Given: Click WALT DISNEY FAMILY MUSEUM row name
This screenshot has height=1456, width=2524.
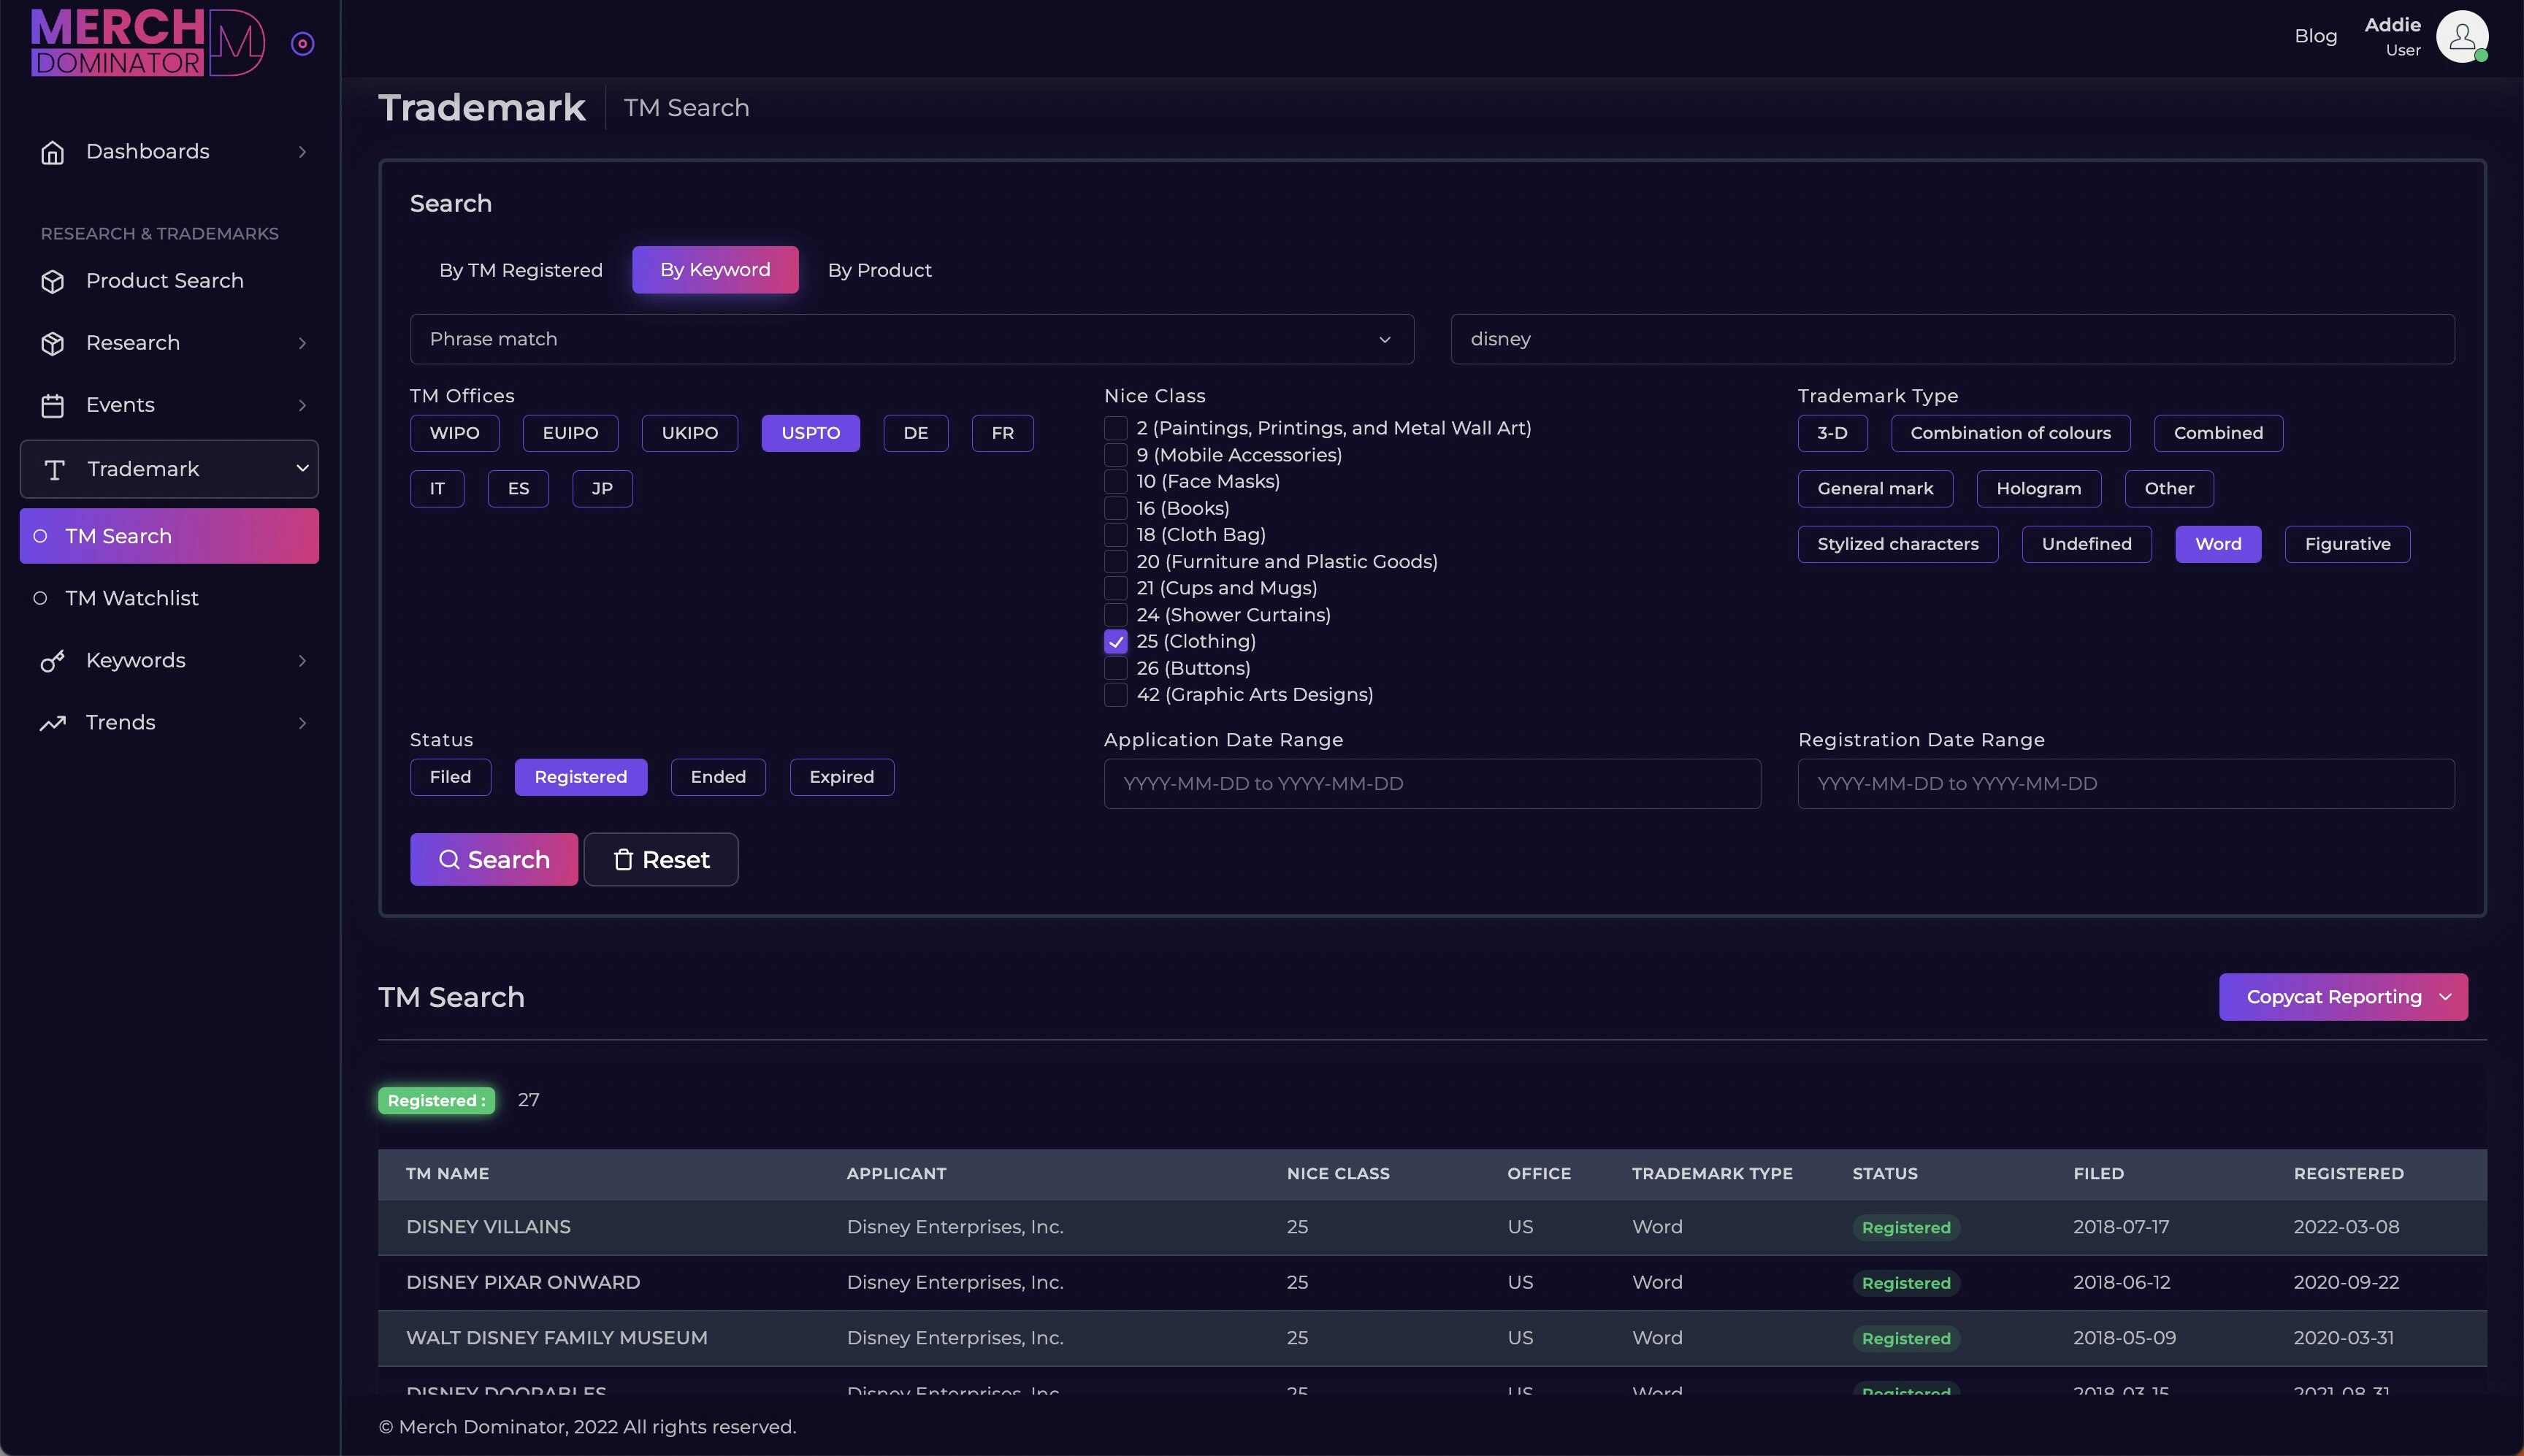Looking at the screenshot, I should 556,1338.
